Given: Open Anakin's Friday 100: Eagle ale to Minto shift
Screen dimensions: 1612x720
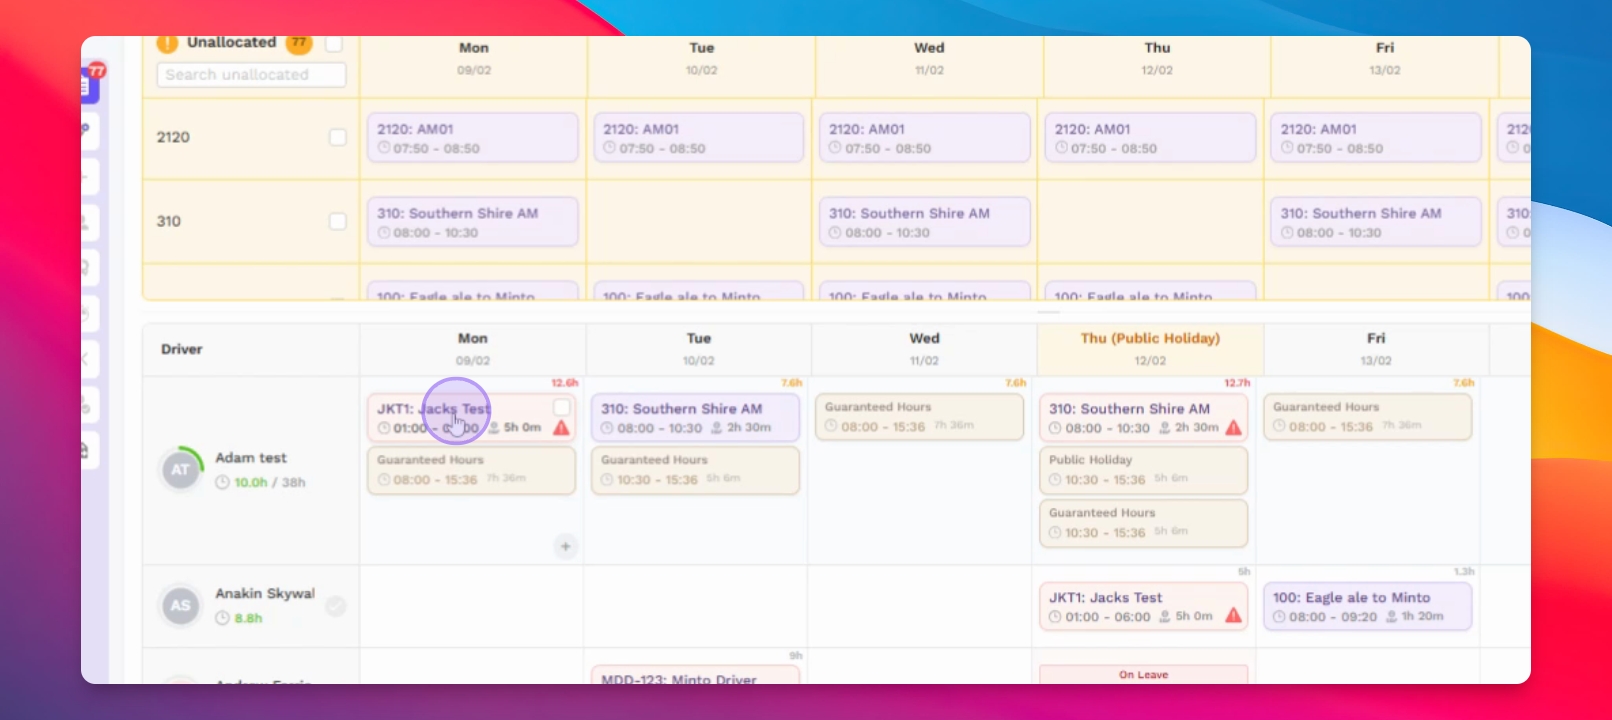Looking at the screenshot, I should (1368, 606).
